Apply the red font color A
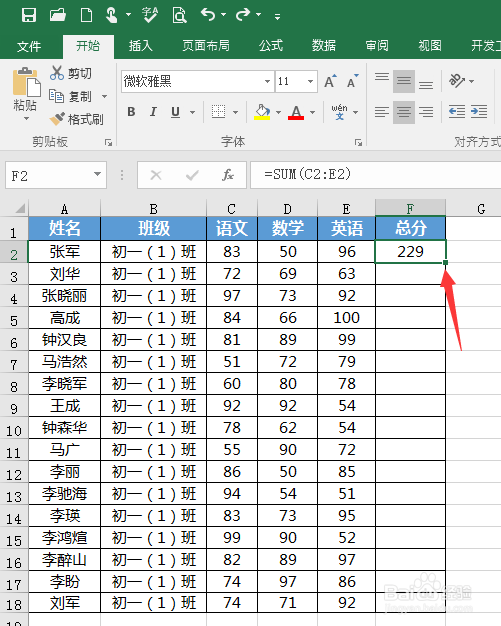Screen dimensions: 501x626 [296, 112]
